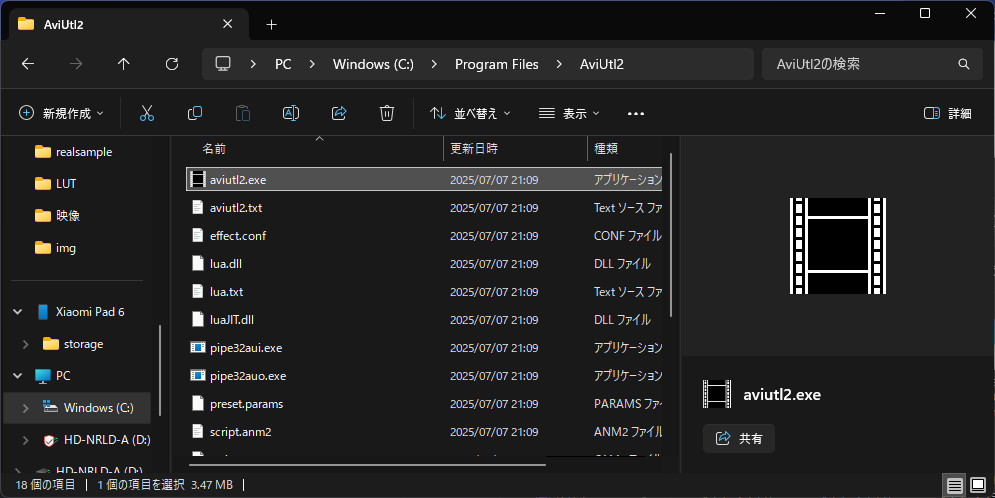
Task: Select the preset.params file
Action: [x=425, y=403]
